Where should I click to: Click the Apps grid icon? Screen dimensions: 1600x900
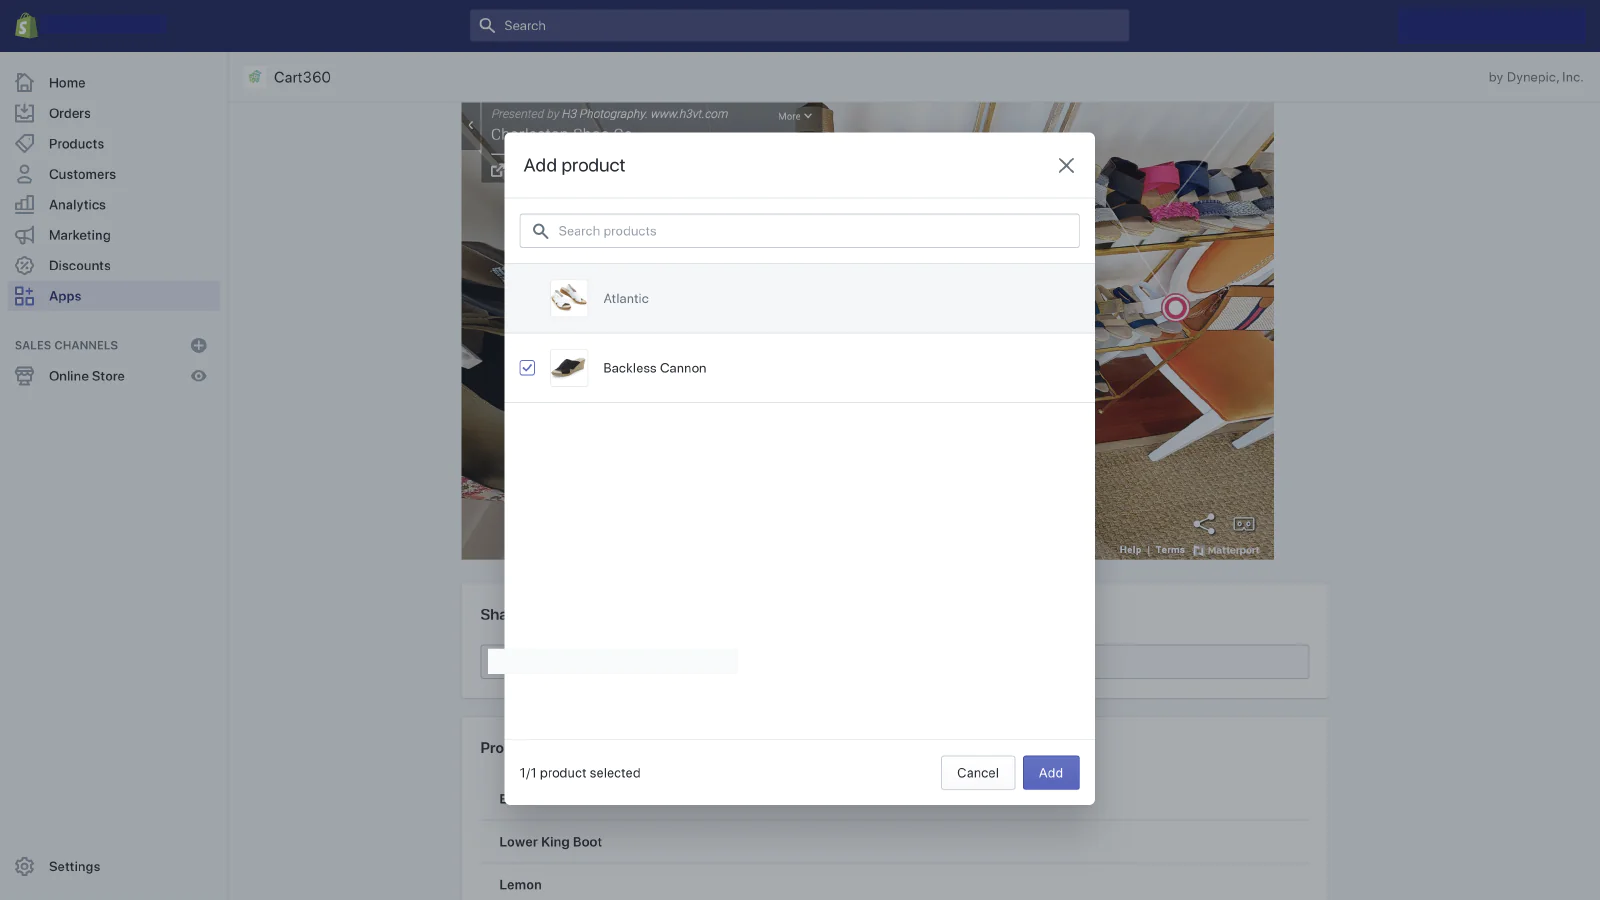pyautogui.click(x=25, y=296)
